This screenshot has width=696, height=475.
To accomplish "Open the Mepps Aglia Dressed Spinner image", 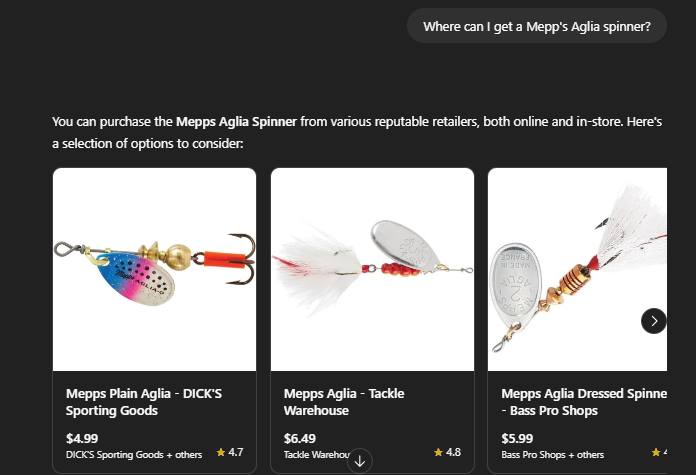I will (x=577, y=270).
